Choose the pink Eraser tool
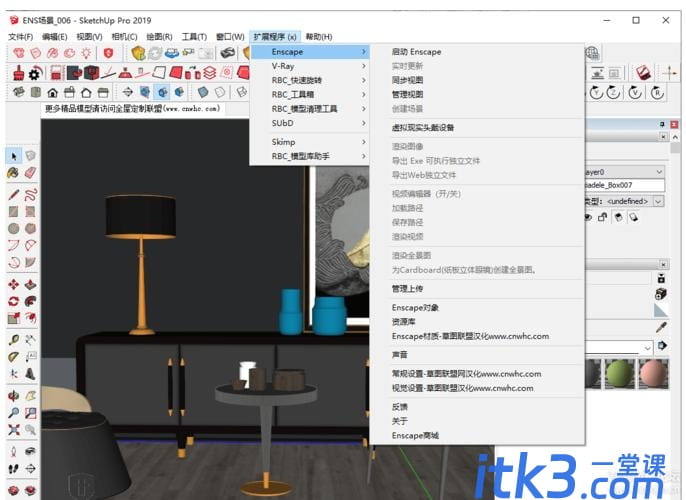 point(30,172)
